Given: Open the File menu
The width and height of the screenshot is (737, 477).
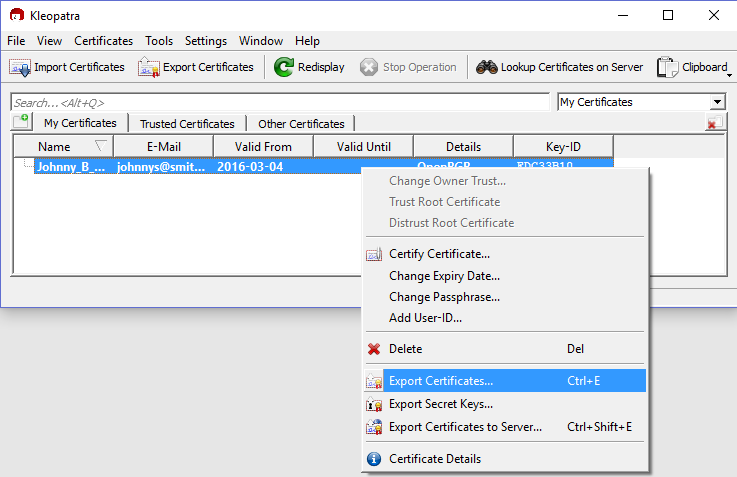Looking at the screenshot, I should (16, 41).
